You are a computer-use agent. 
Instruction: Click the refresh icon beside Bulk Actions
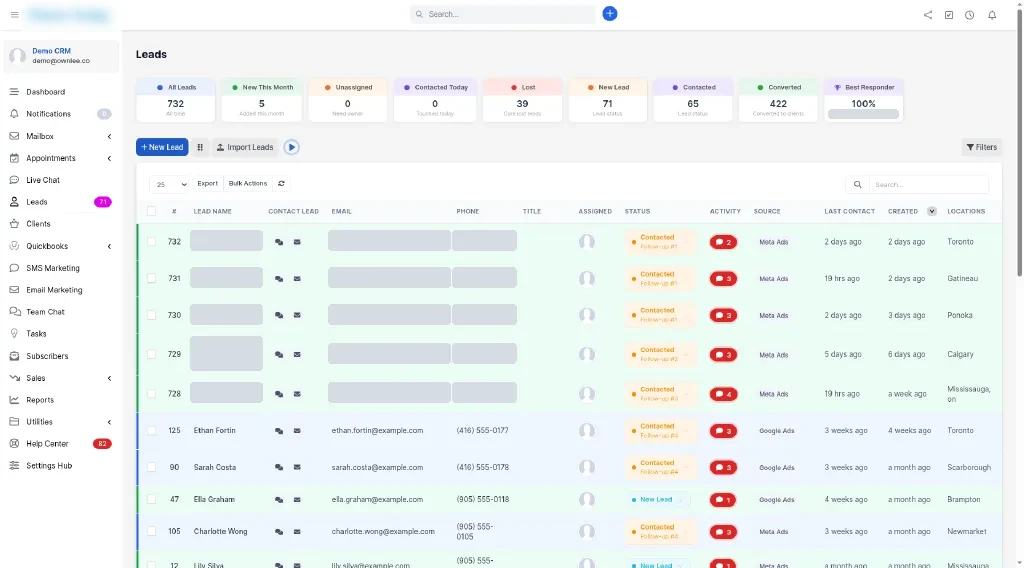(281, 183)
